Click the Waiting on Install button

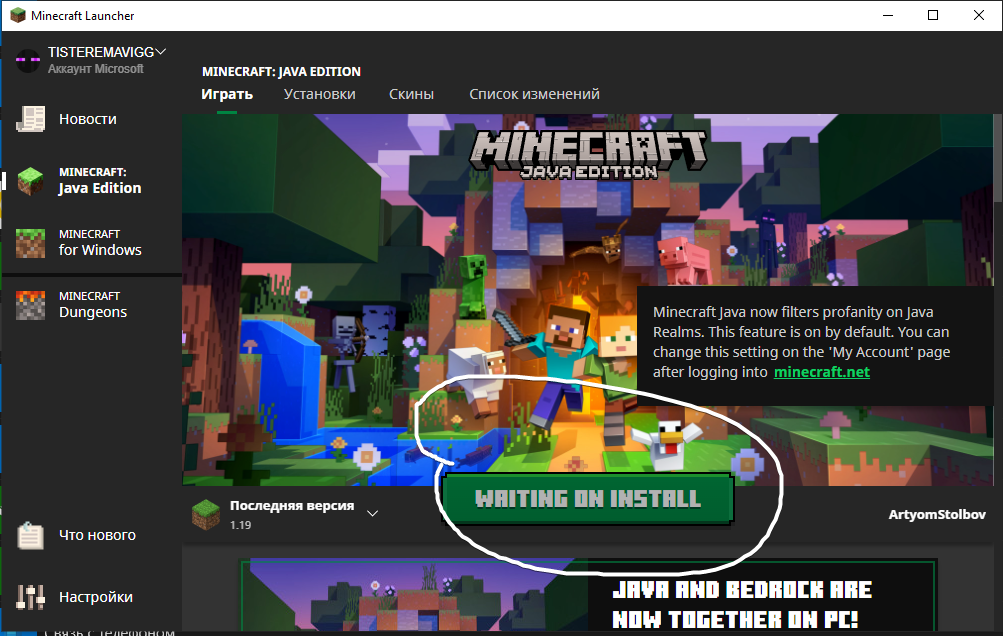587,499
